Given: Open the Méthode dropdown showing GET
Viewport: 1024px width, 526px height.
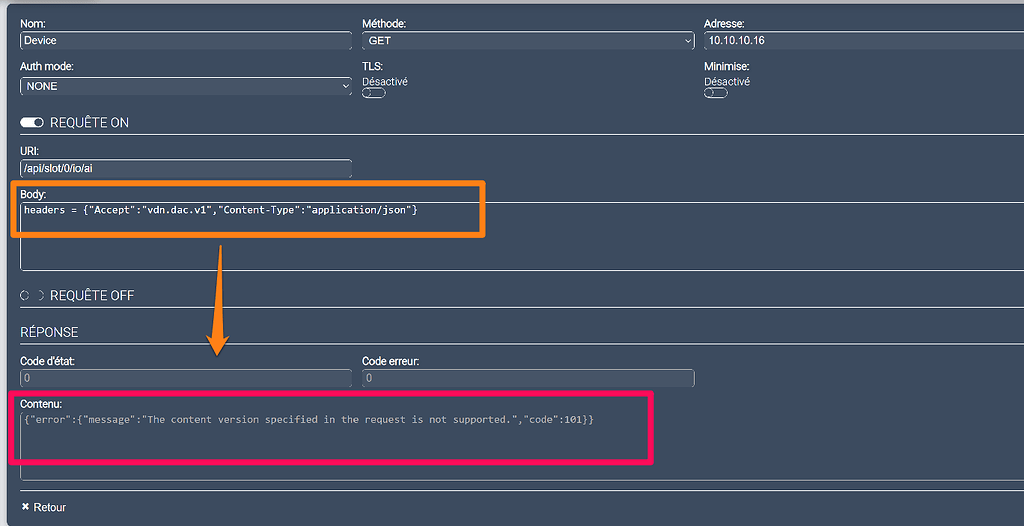Looking at the screenshot, I should point(528,41).
